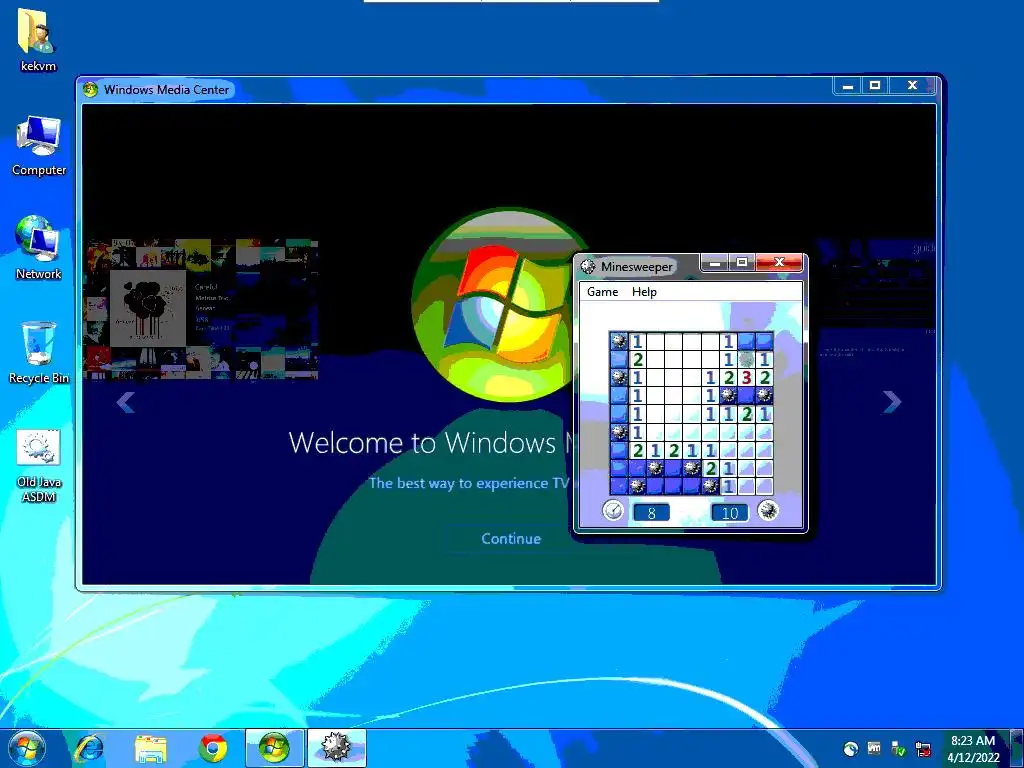
Task: Click the "Welcome to Windows" heading text
Action: 423,443
